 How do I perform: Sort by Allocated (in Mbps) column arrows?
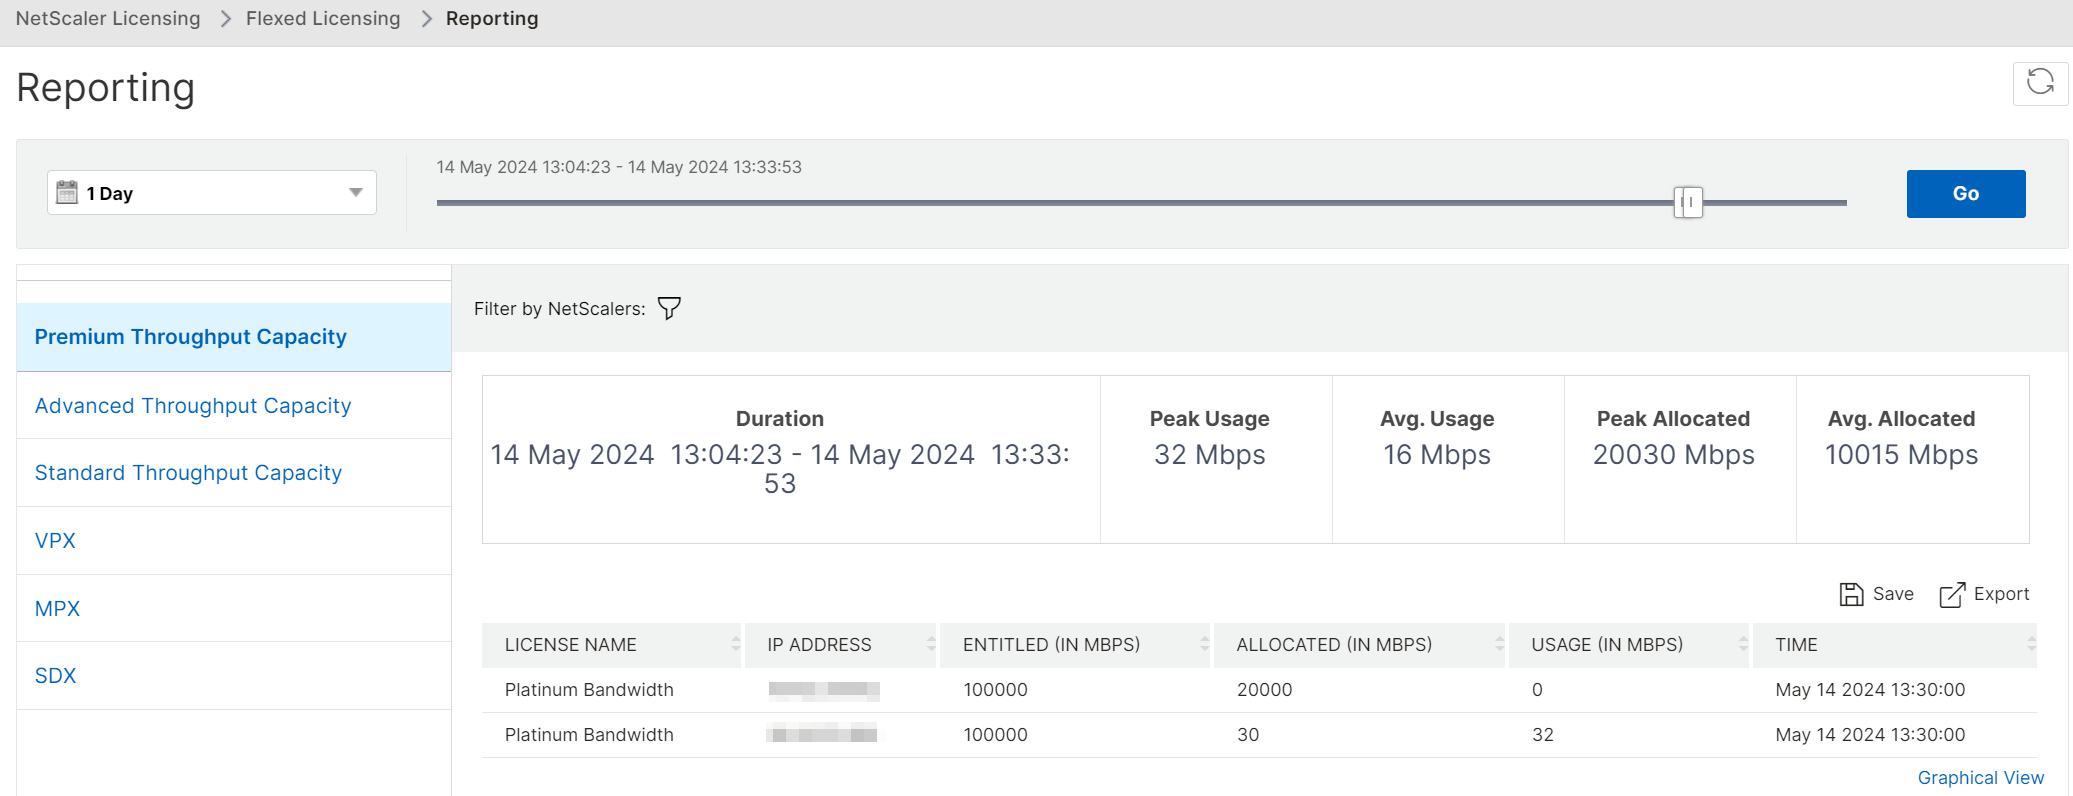point(1499,645)
